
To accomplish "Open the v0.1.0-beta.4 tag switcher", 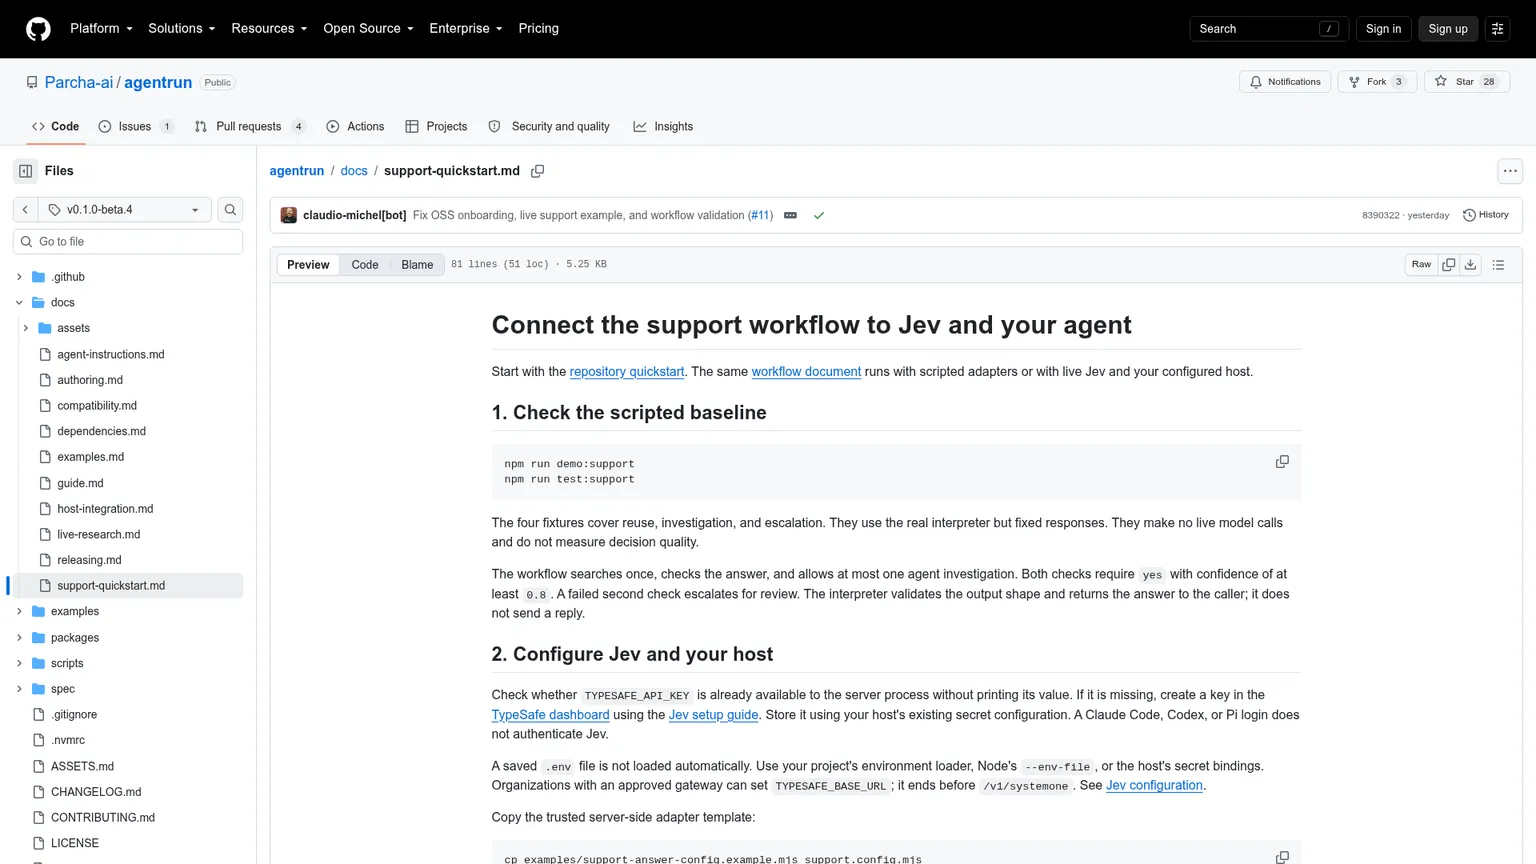I will (x=124, y=210).
